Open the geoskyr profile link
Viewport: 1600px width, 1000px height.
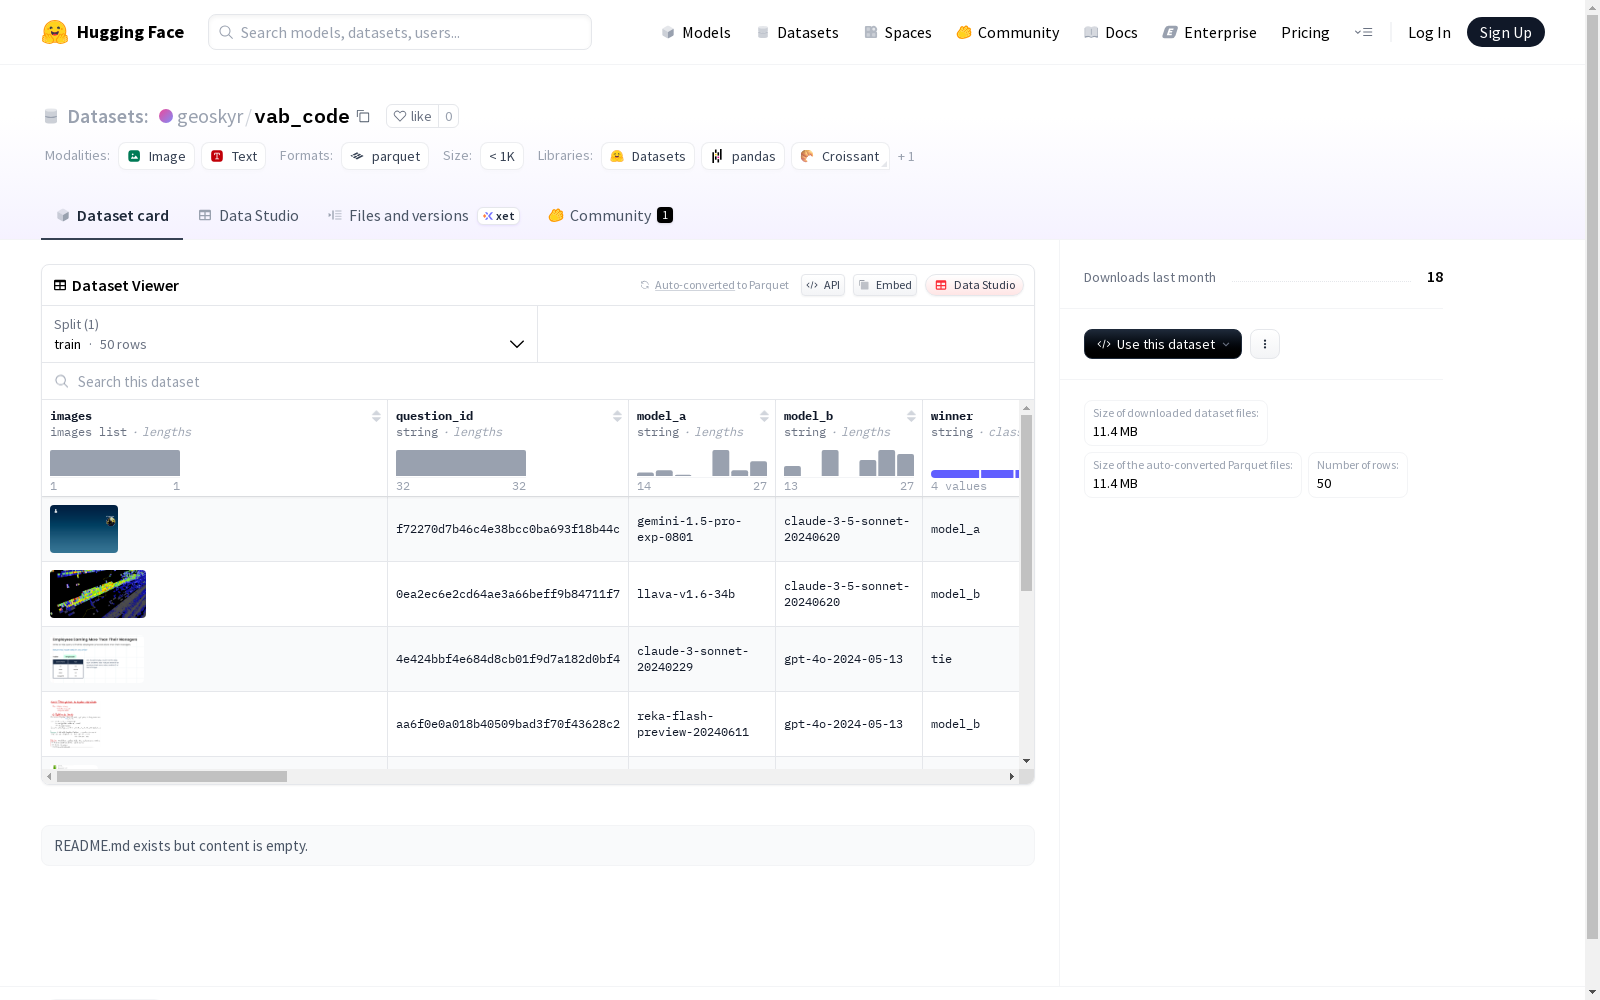tap(210, 116)
